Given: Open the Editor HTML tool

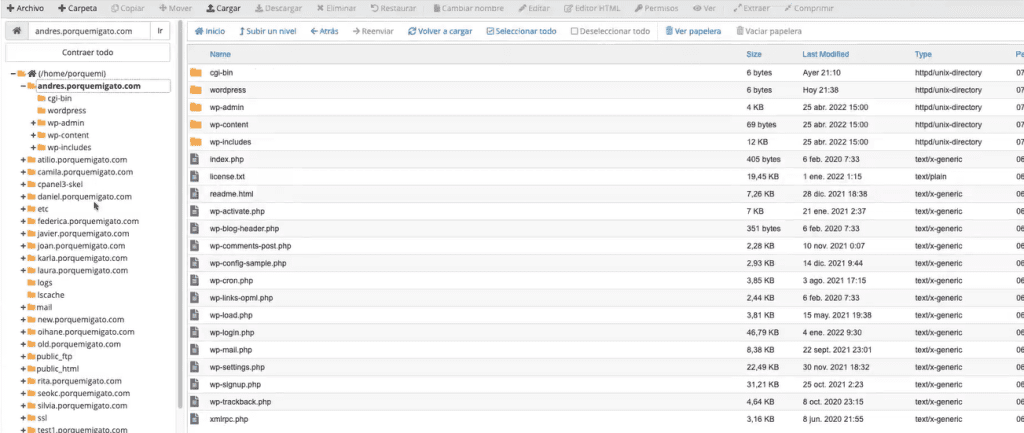Looking at the screenshot, I should (x=592, y=8).
